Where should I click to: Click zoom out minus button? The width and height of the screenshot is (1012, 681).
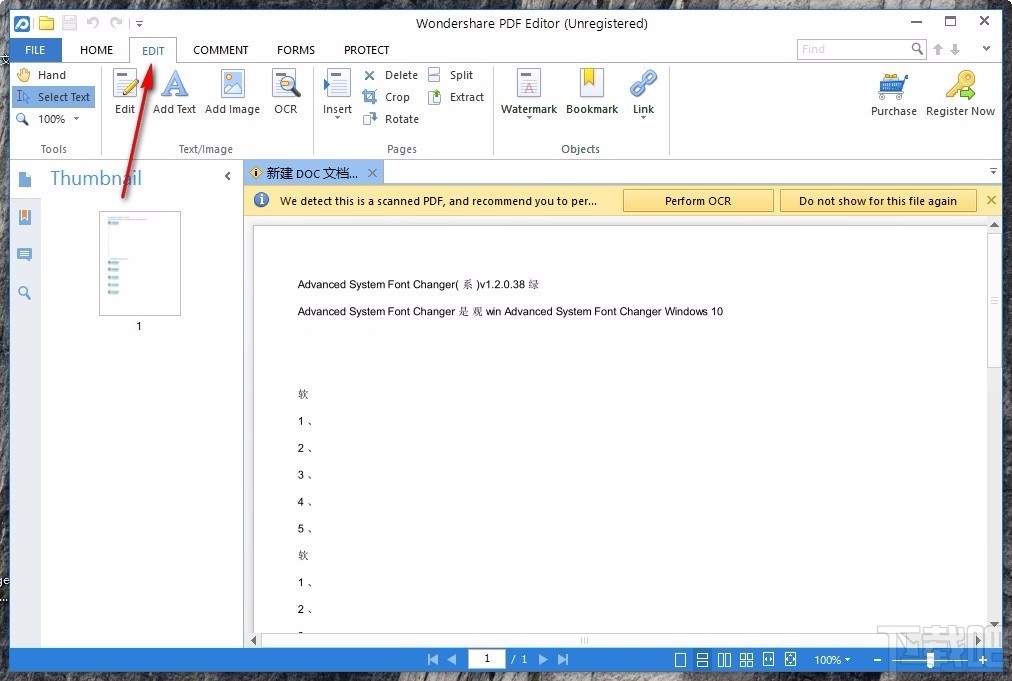877,660
